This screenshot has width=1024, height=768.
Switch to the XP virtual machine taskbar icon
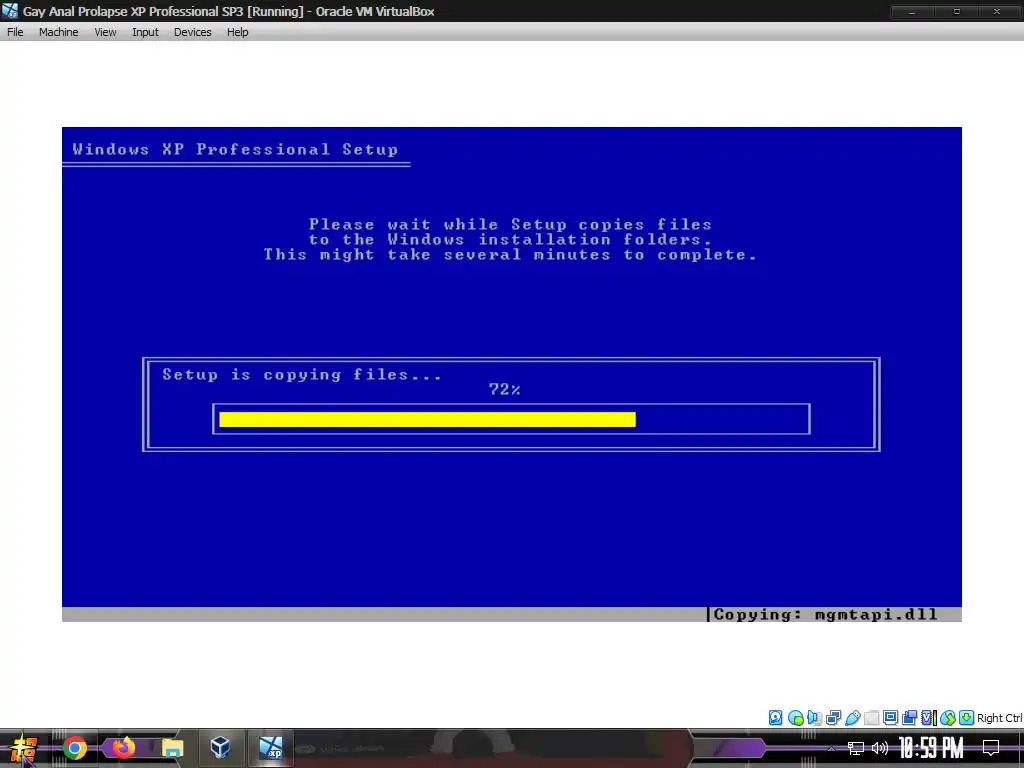coord(270,748)
